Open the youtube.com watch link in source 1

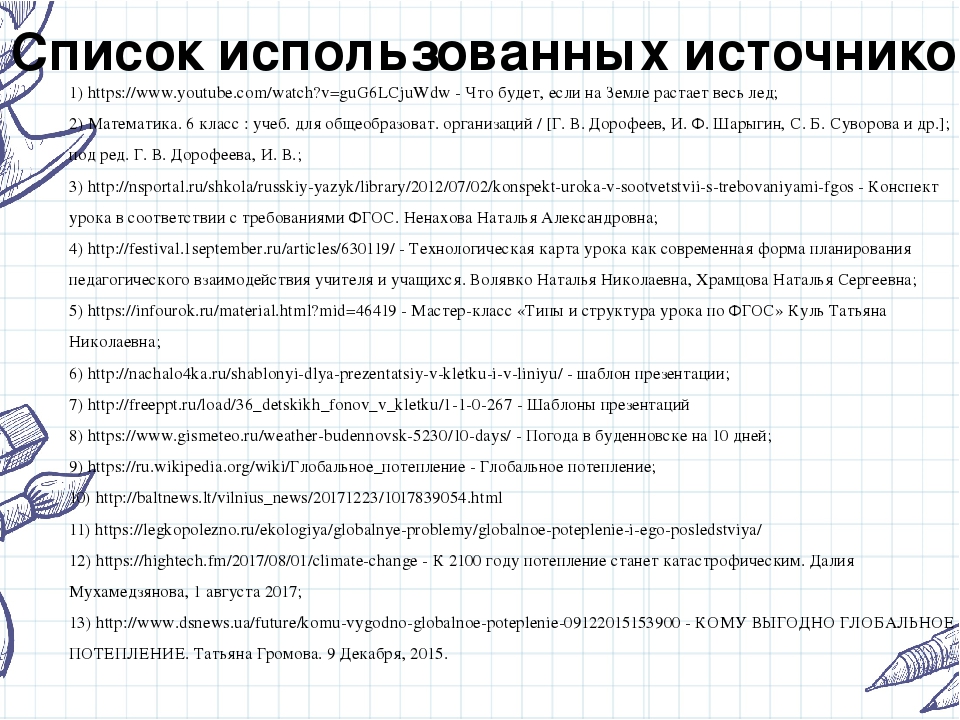click(269, 93)
